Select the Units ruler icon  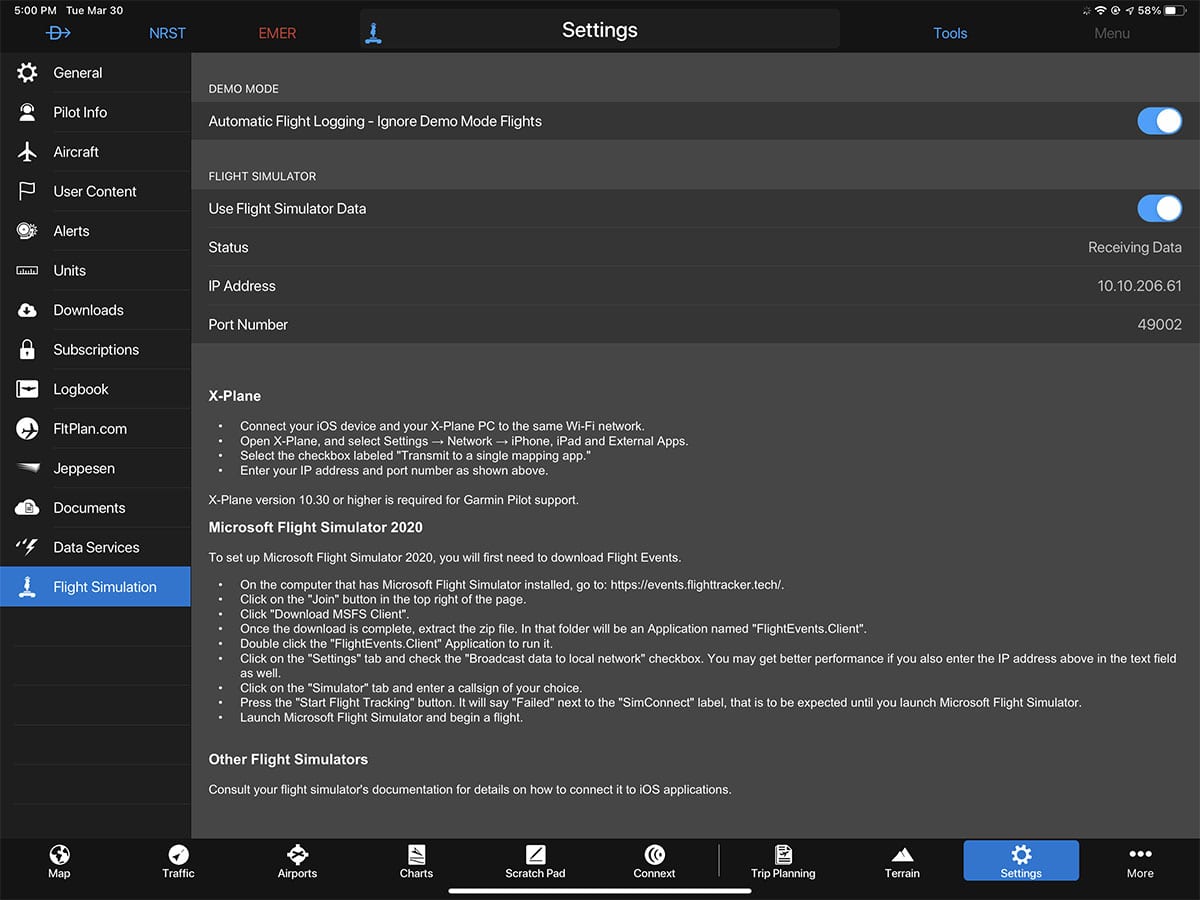pos(27,271)
